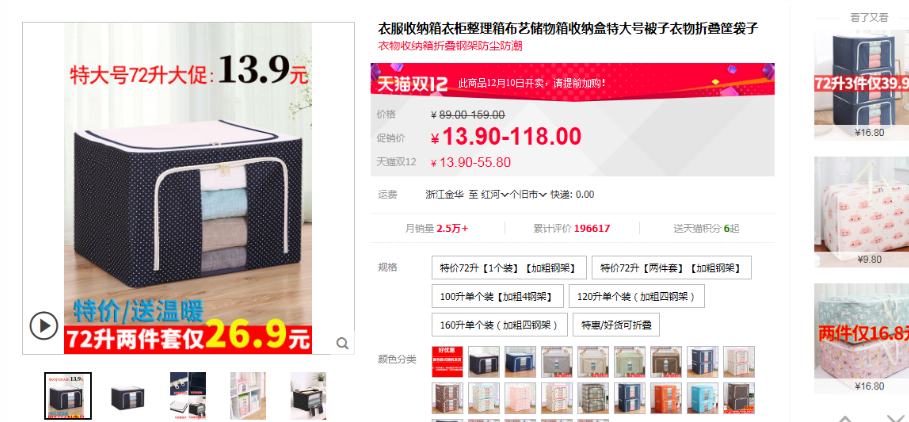Select the red 好优惠 color swatch
Screen dimensions: 909x422
[448, 362]
